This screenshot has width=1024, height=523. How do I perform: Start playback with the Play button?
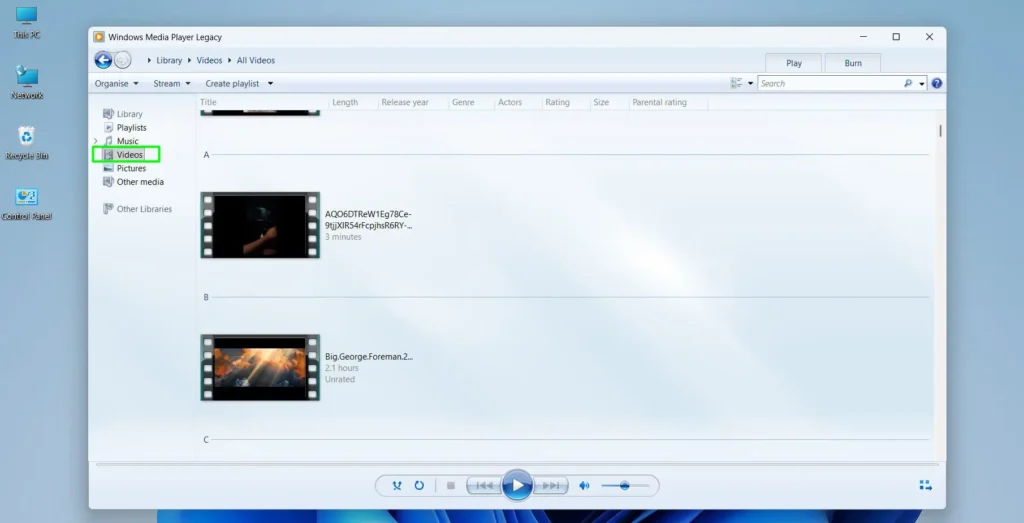pyautogui.click(x=517, y=485)
